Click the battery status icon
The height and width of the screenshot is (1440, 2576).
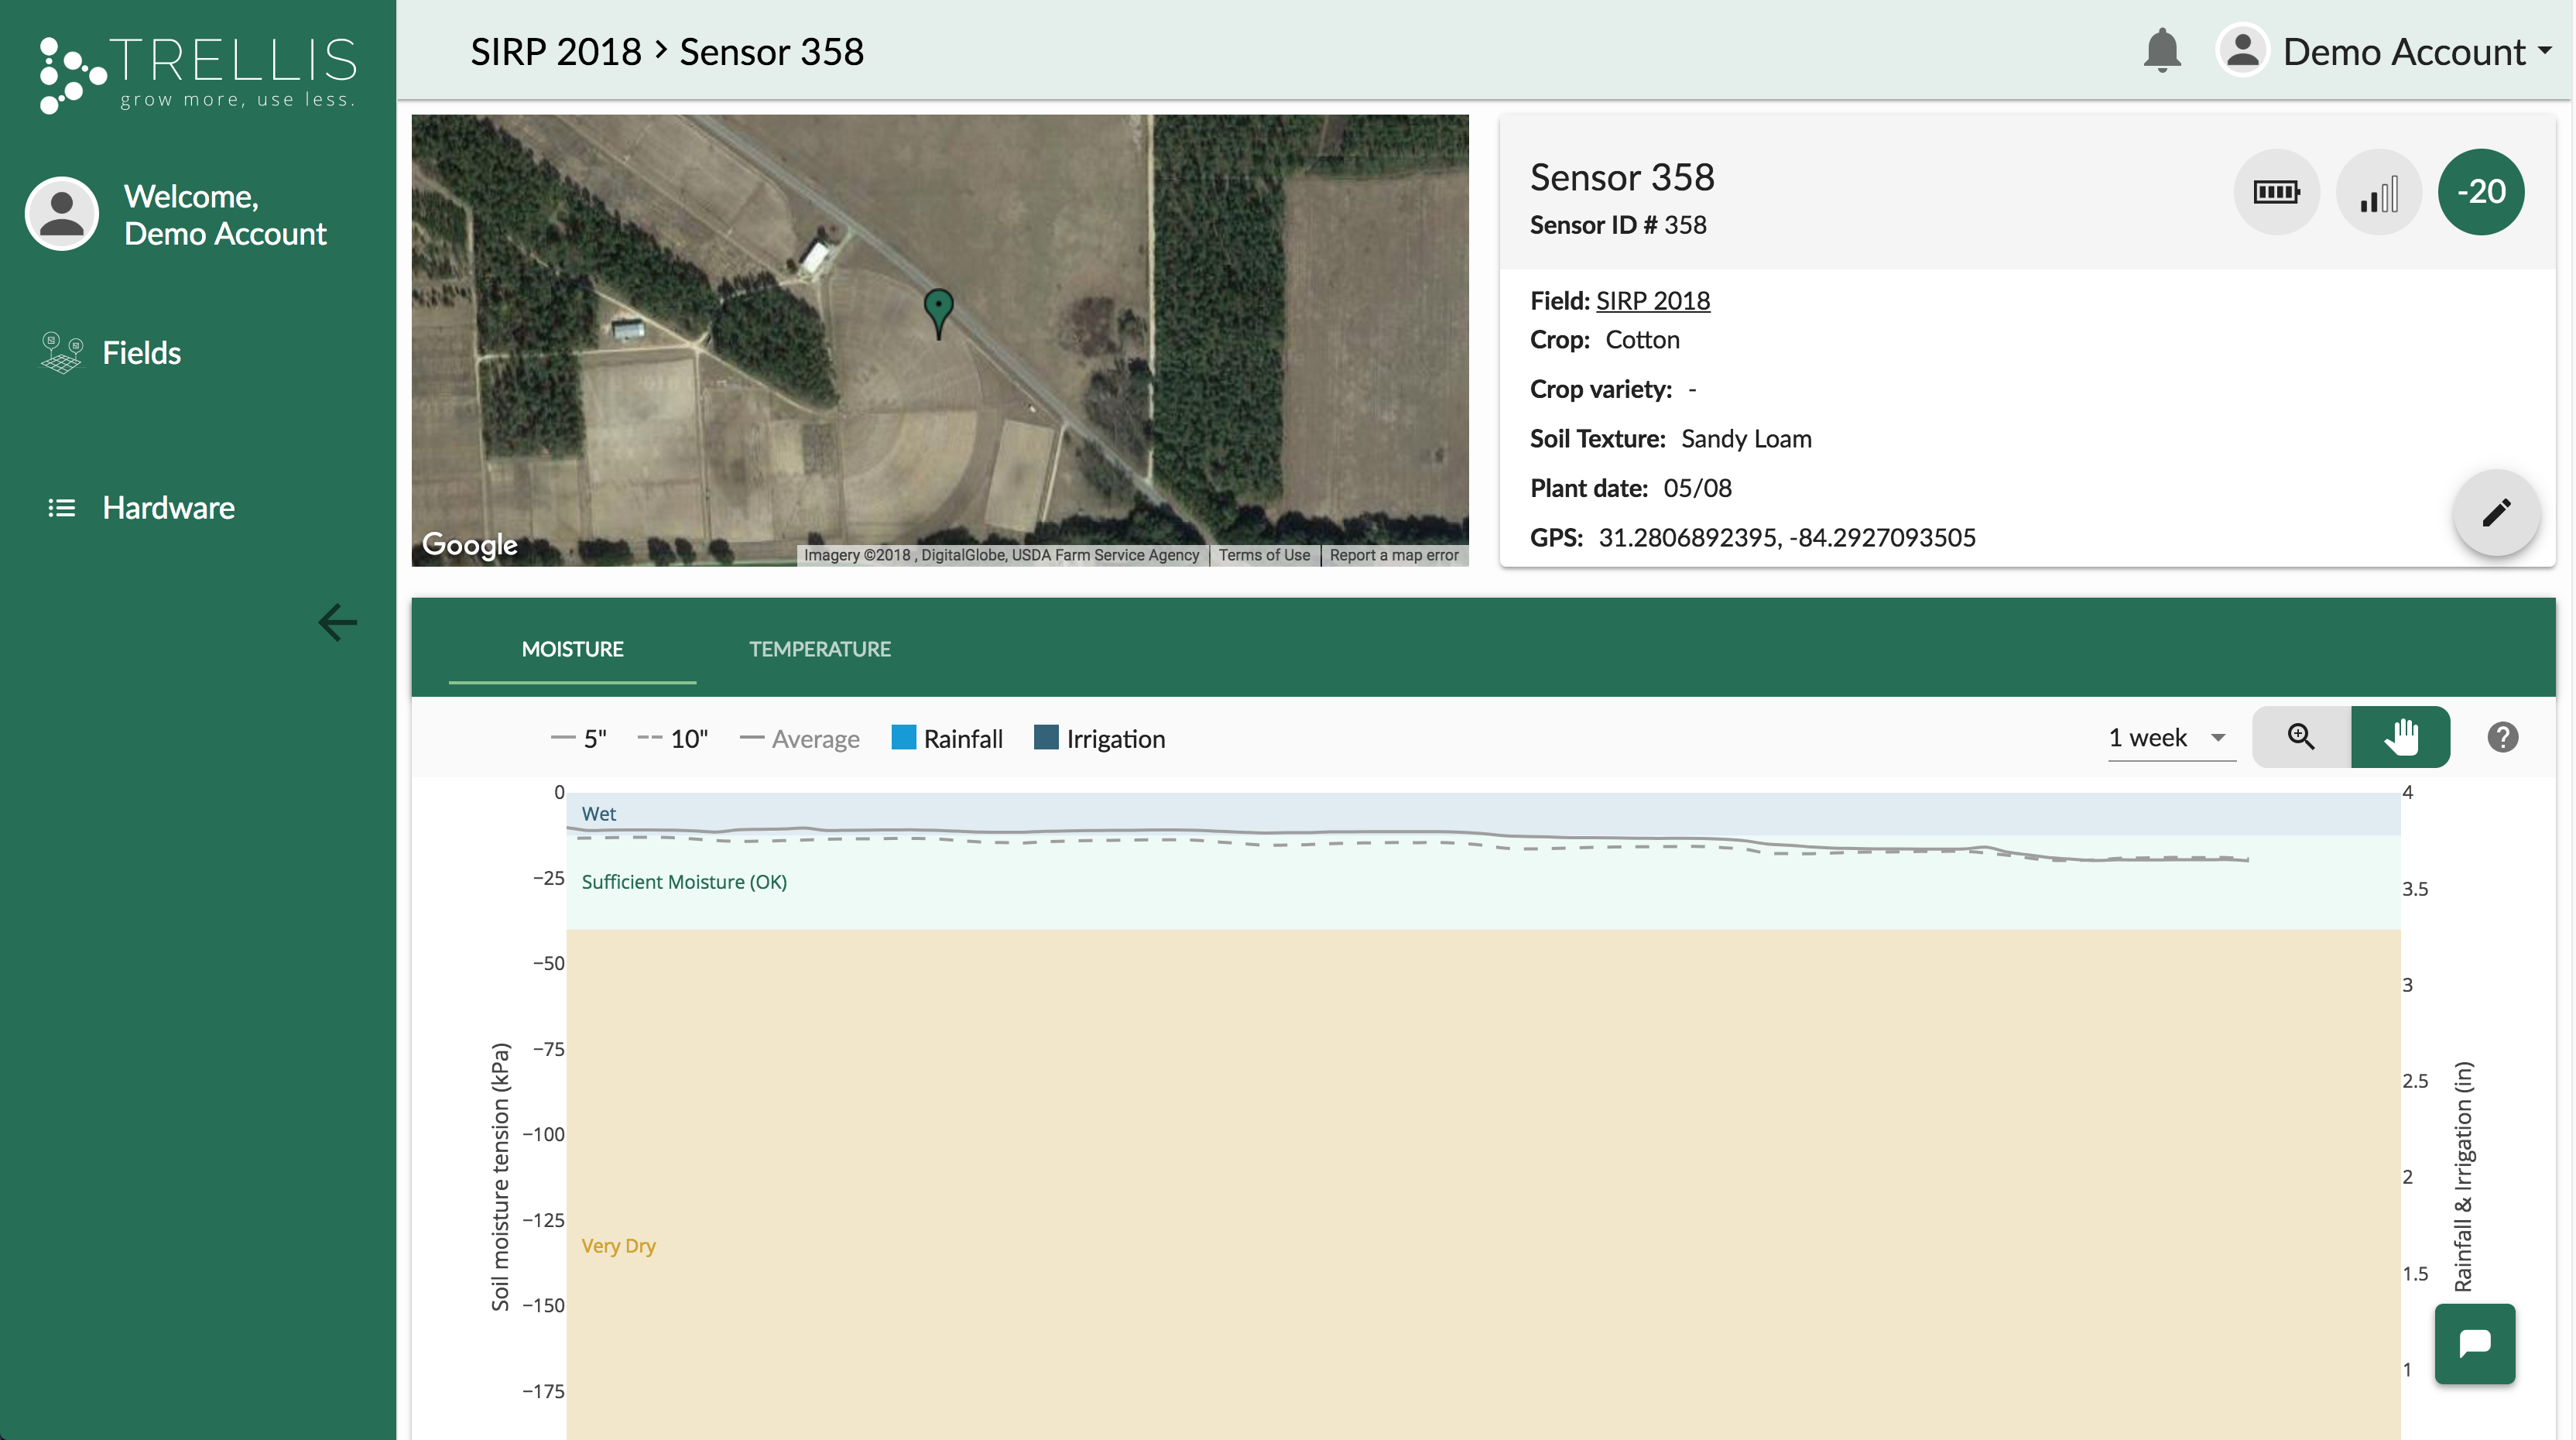(2276, 192)
